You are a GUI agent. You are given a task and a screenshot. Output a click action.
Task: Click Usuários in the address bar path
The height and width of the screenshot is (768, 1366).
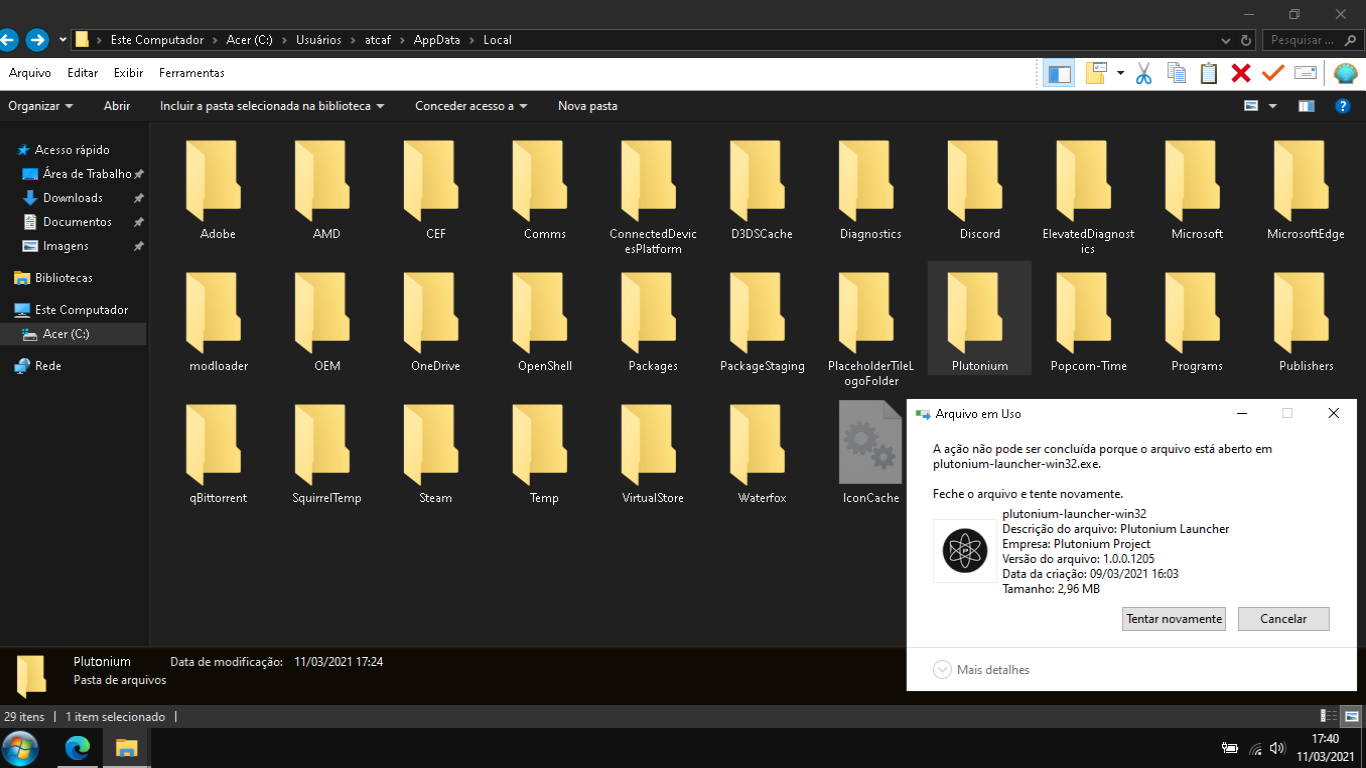(x=319, y=40)
